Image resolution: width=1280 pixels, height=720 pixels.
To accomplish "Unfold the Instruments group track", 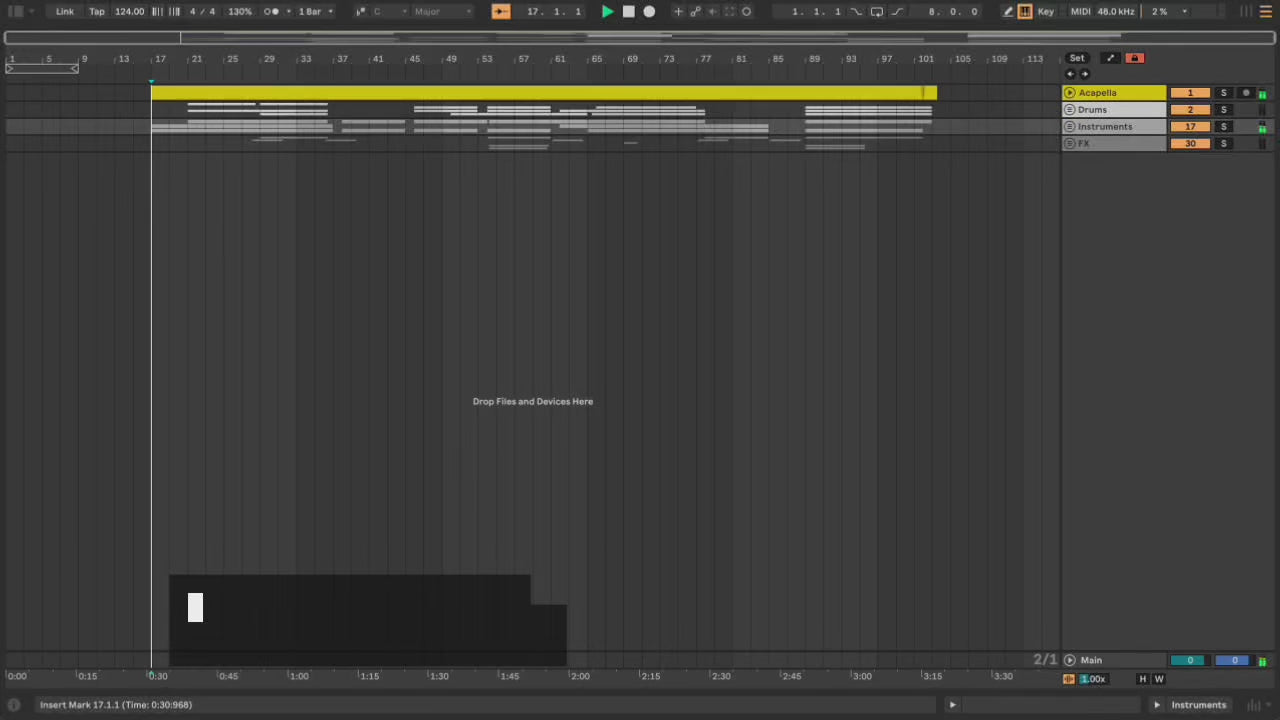I will (1070, 127).
